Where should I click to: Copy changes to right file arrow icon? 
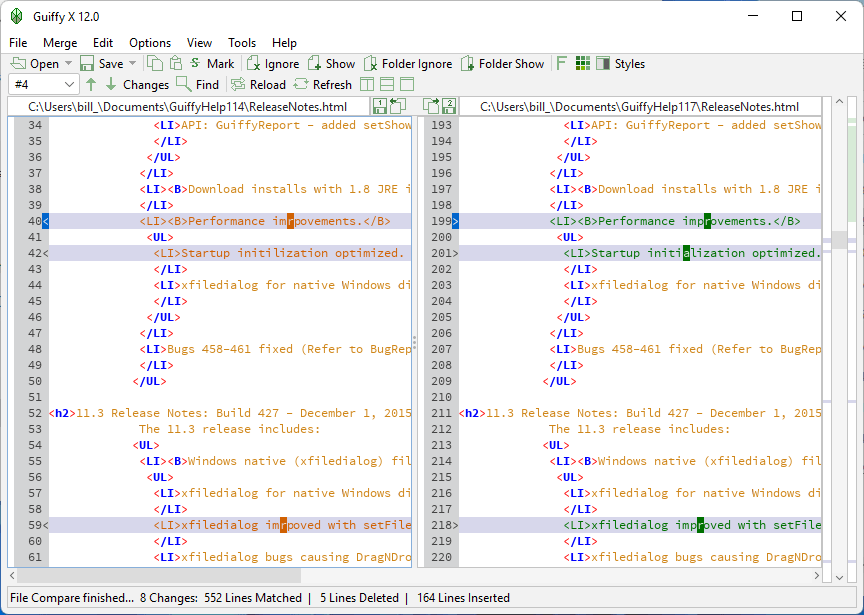pyautogui.click(x=431, y=106)
